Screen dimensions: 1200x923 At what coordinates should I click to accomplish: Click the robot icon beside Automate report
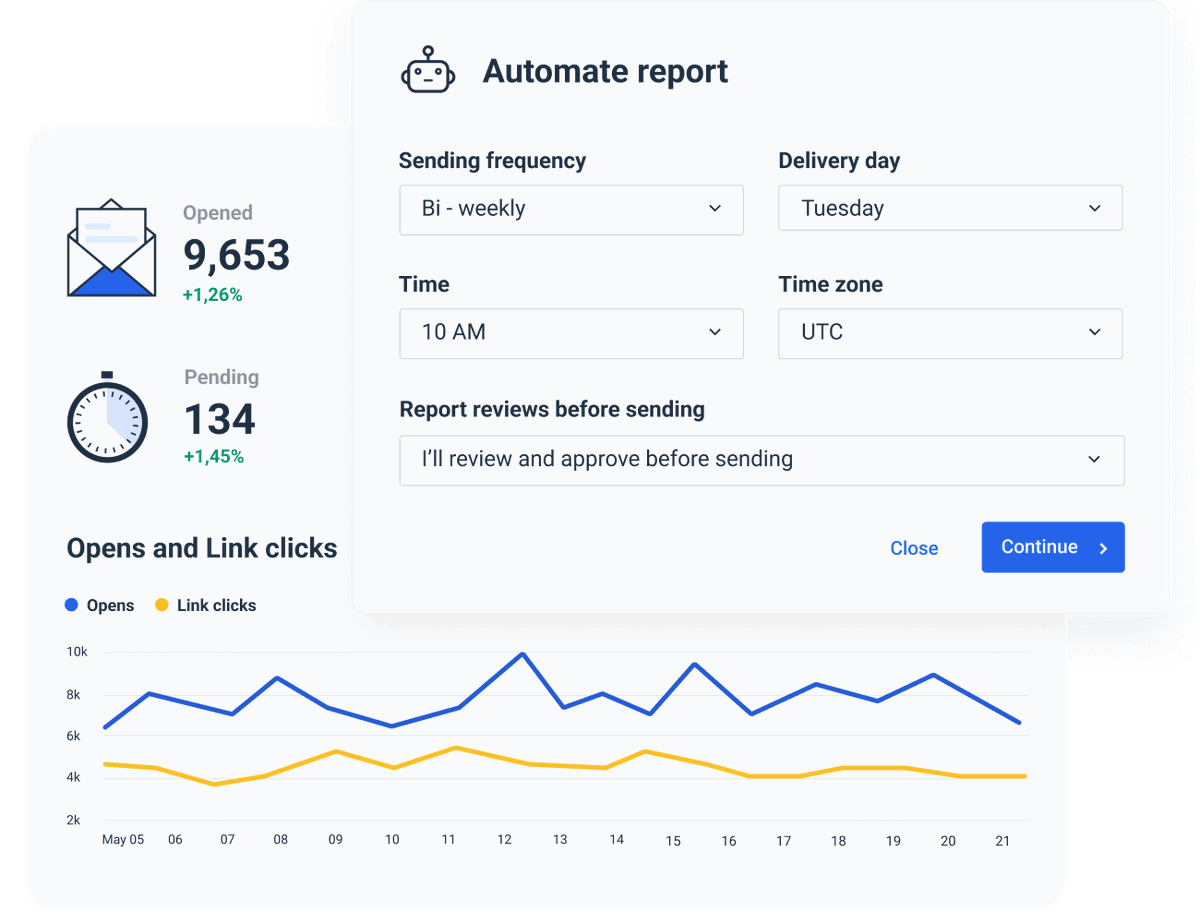point(428,70)
